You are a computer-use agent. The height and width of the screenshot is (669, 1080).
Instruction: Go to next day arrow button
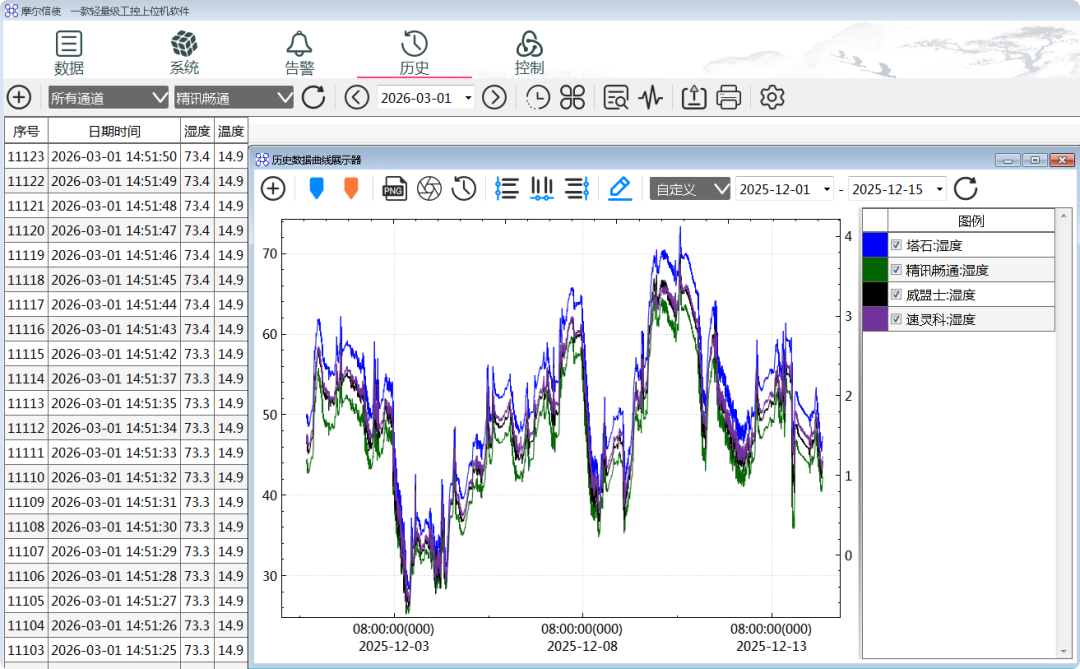tap(494, 97)
